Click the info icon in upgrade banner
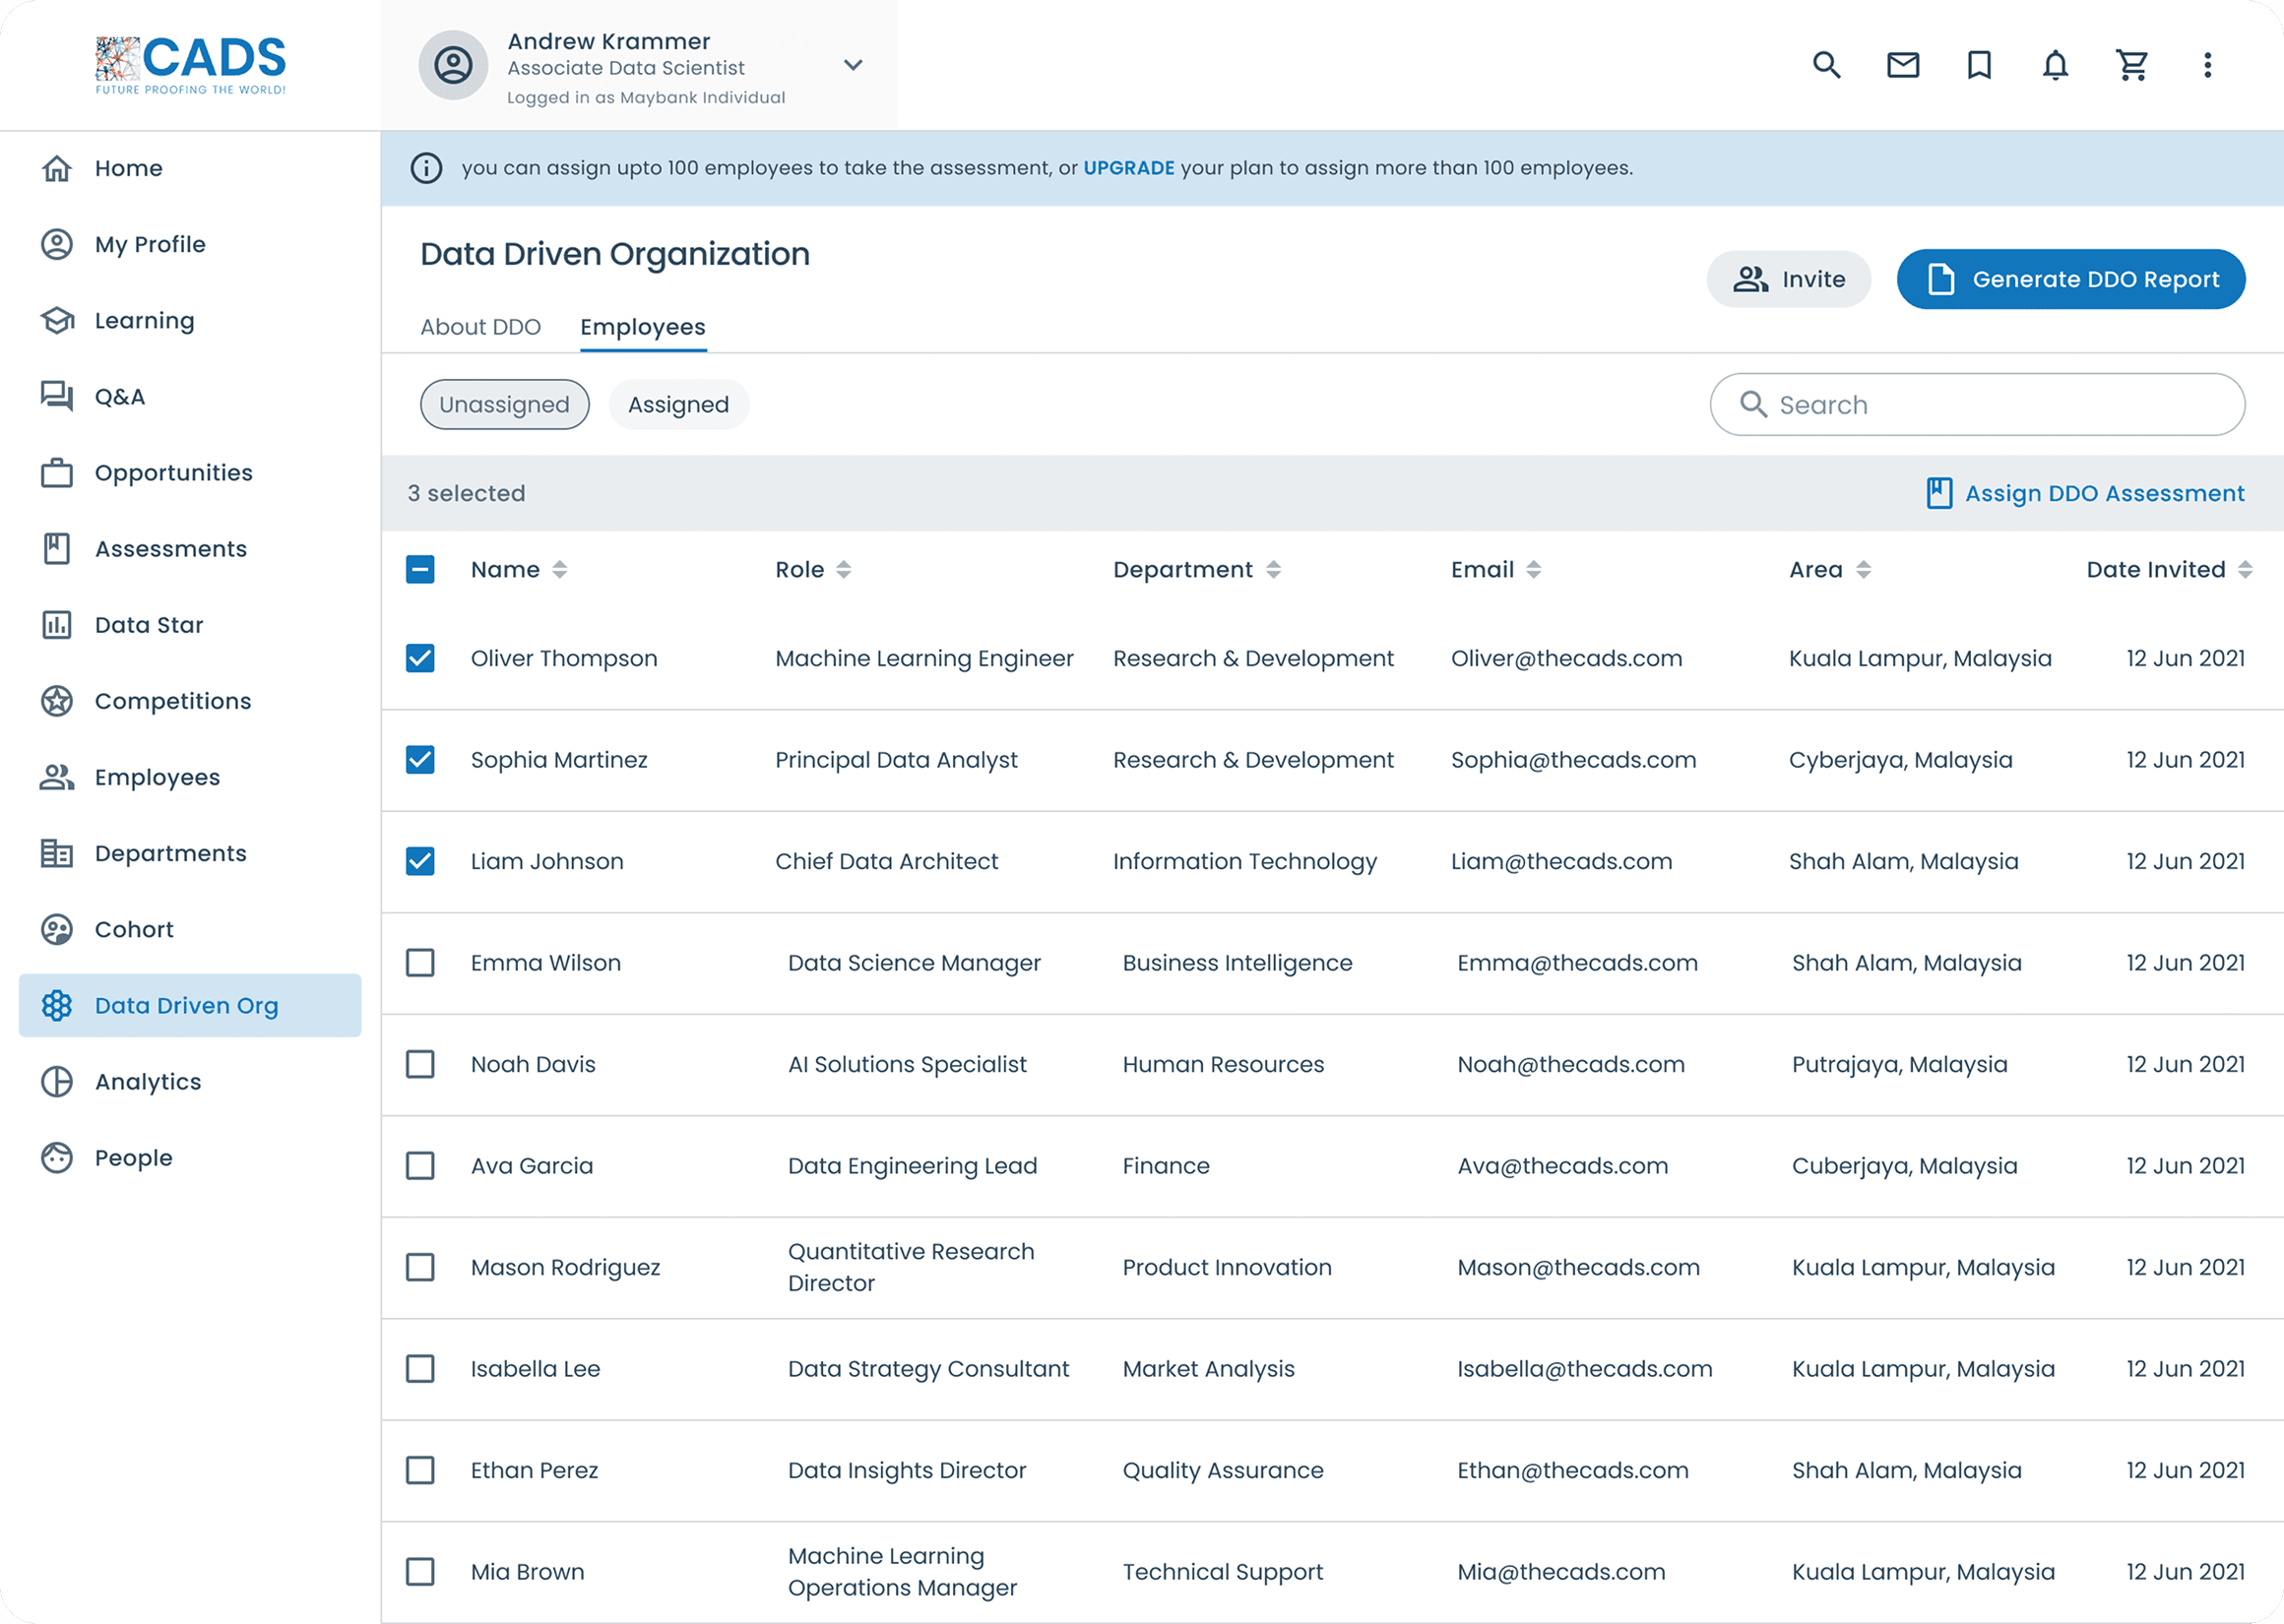This screenshot has height=1624, width=2284. tap(426, 168)
